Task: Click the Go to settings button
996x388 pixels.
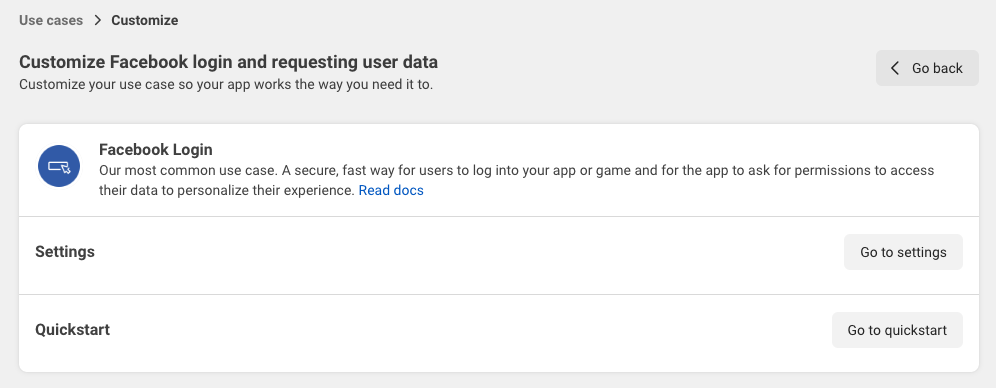Action: tap(903, 252)
